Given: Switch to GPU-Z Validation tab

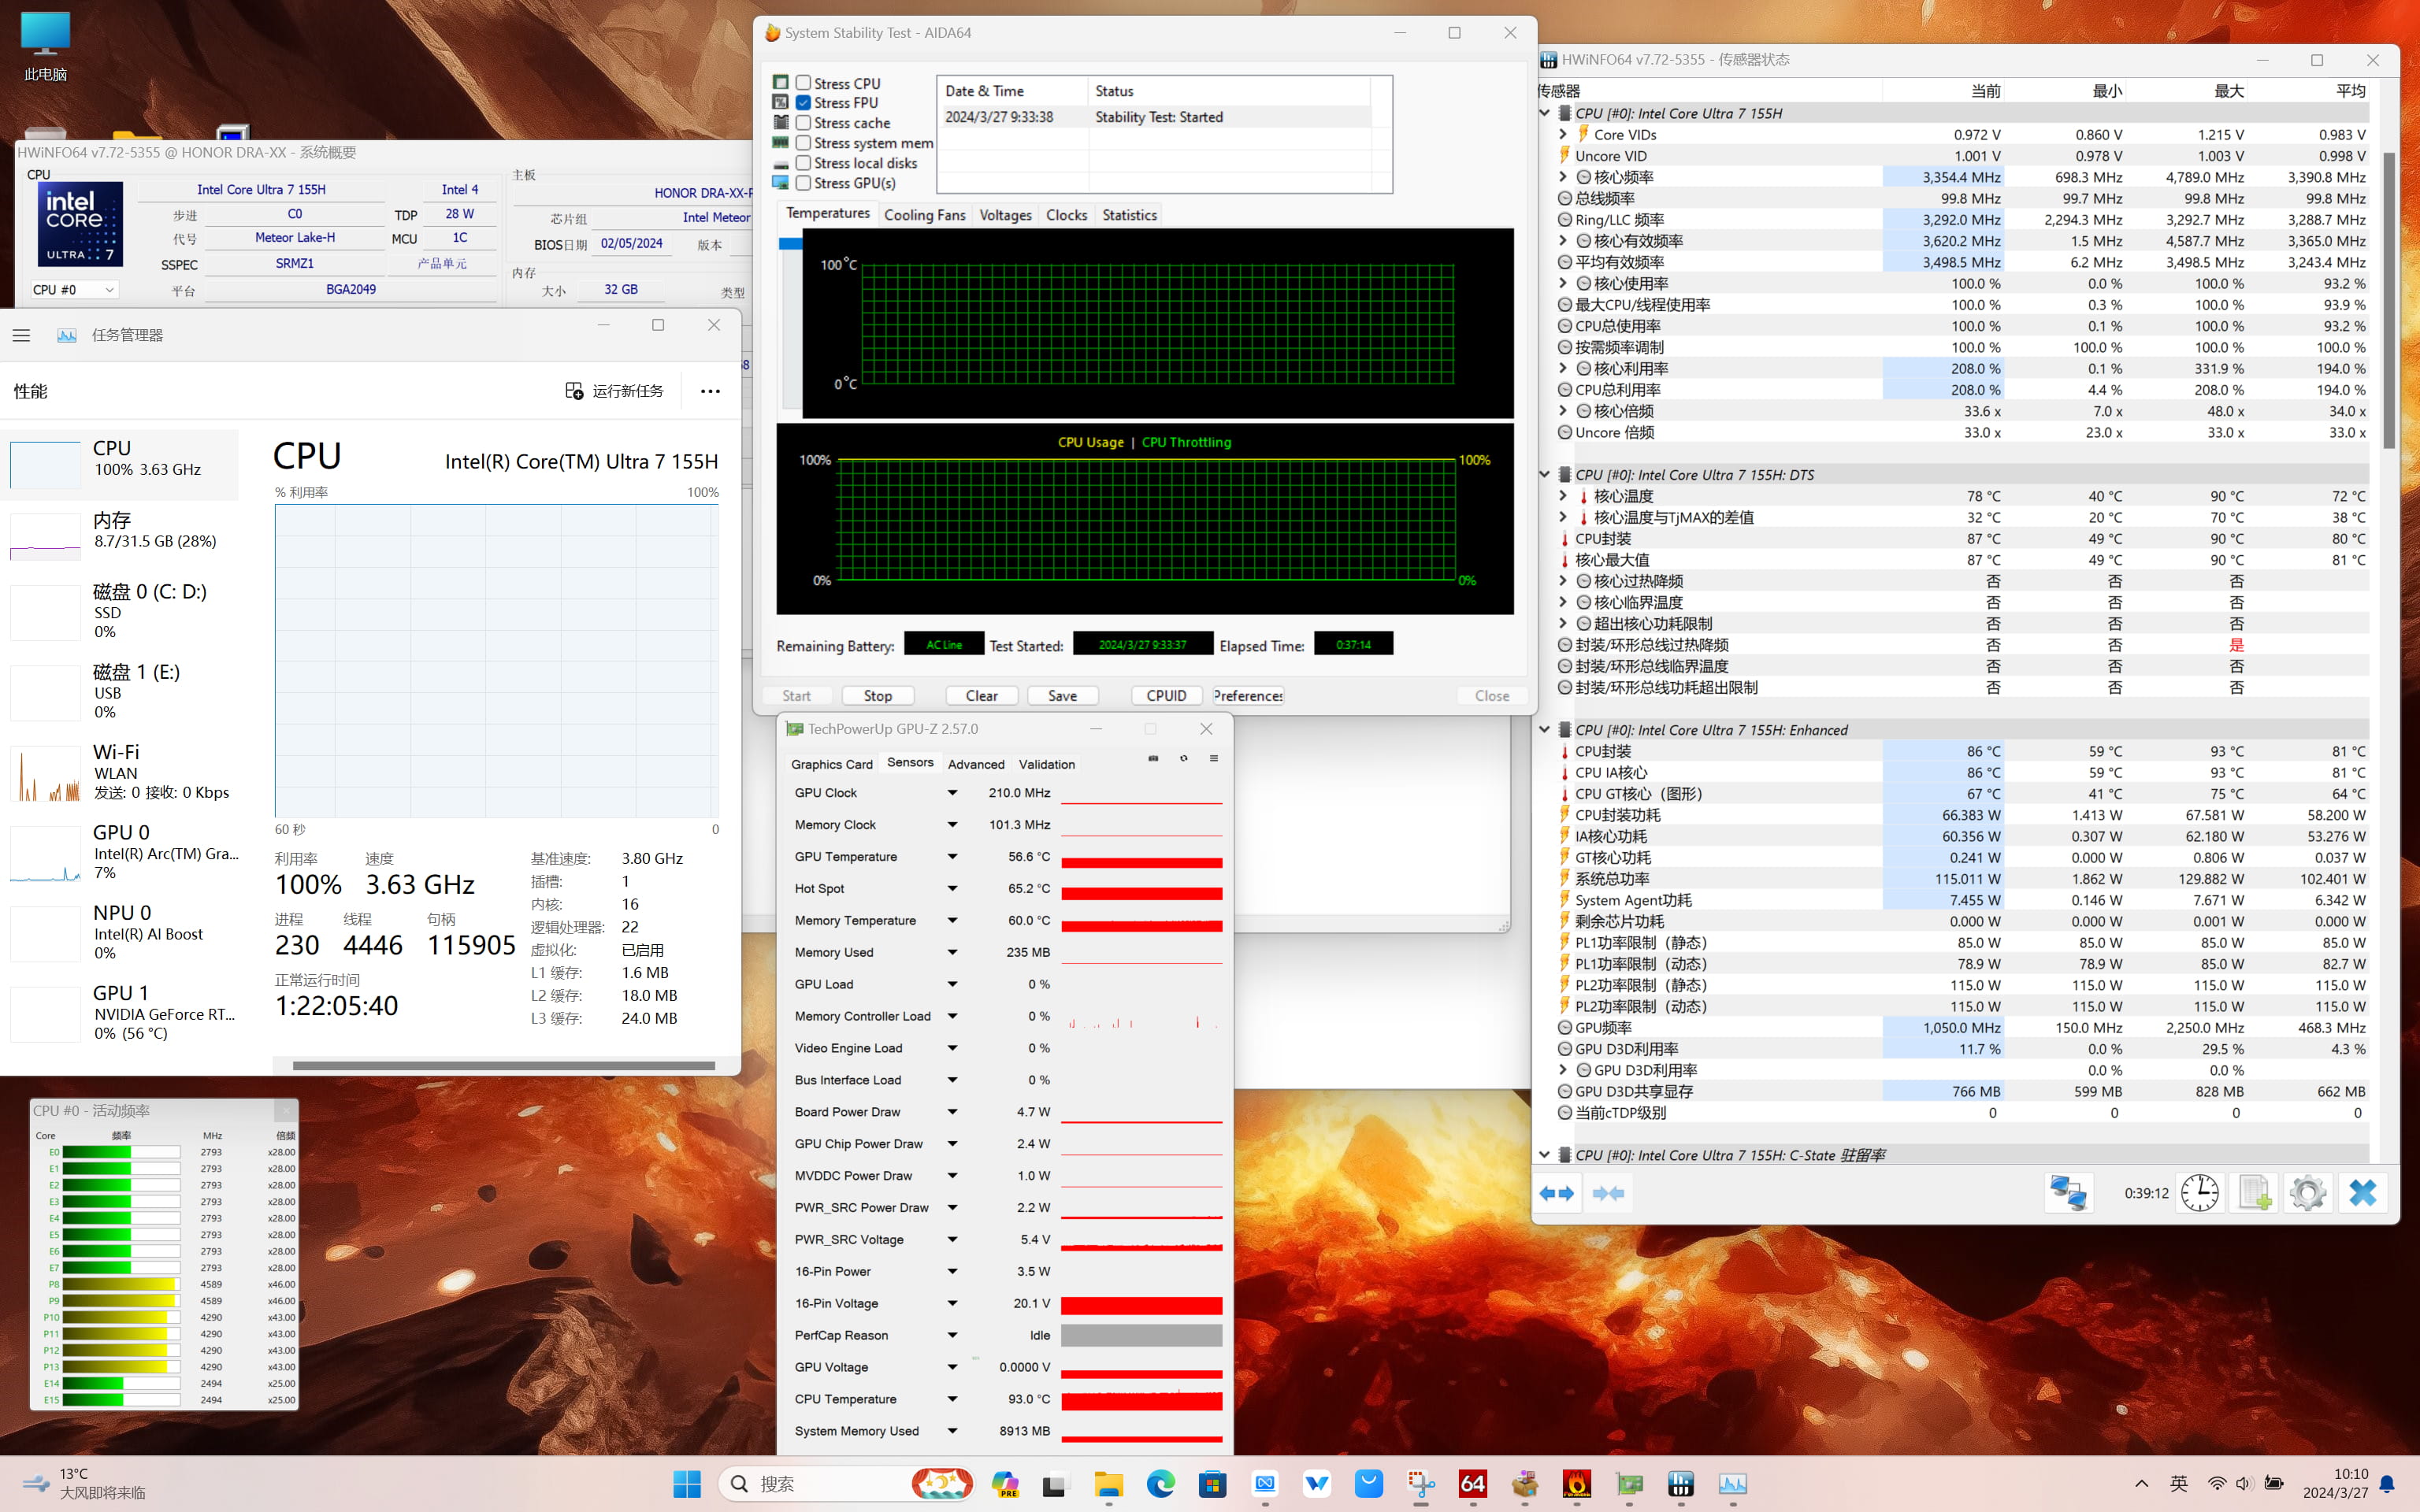Looking at the screenshot, I should point(1047,764).
